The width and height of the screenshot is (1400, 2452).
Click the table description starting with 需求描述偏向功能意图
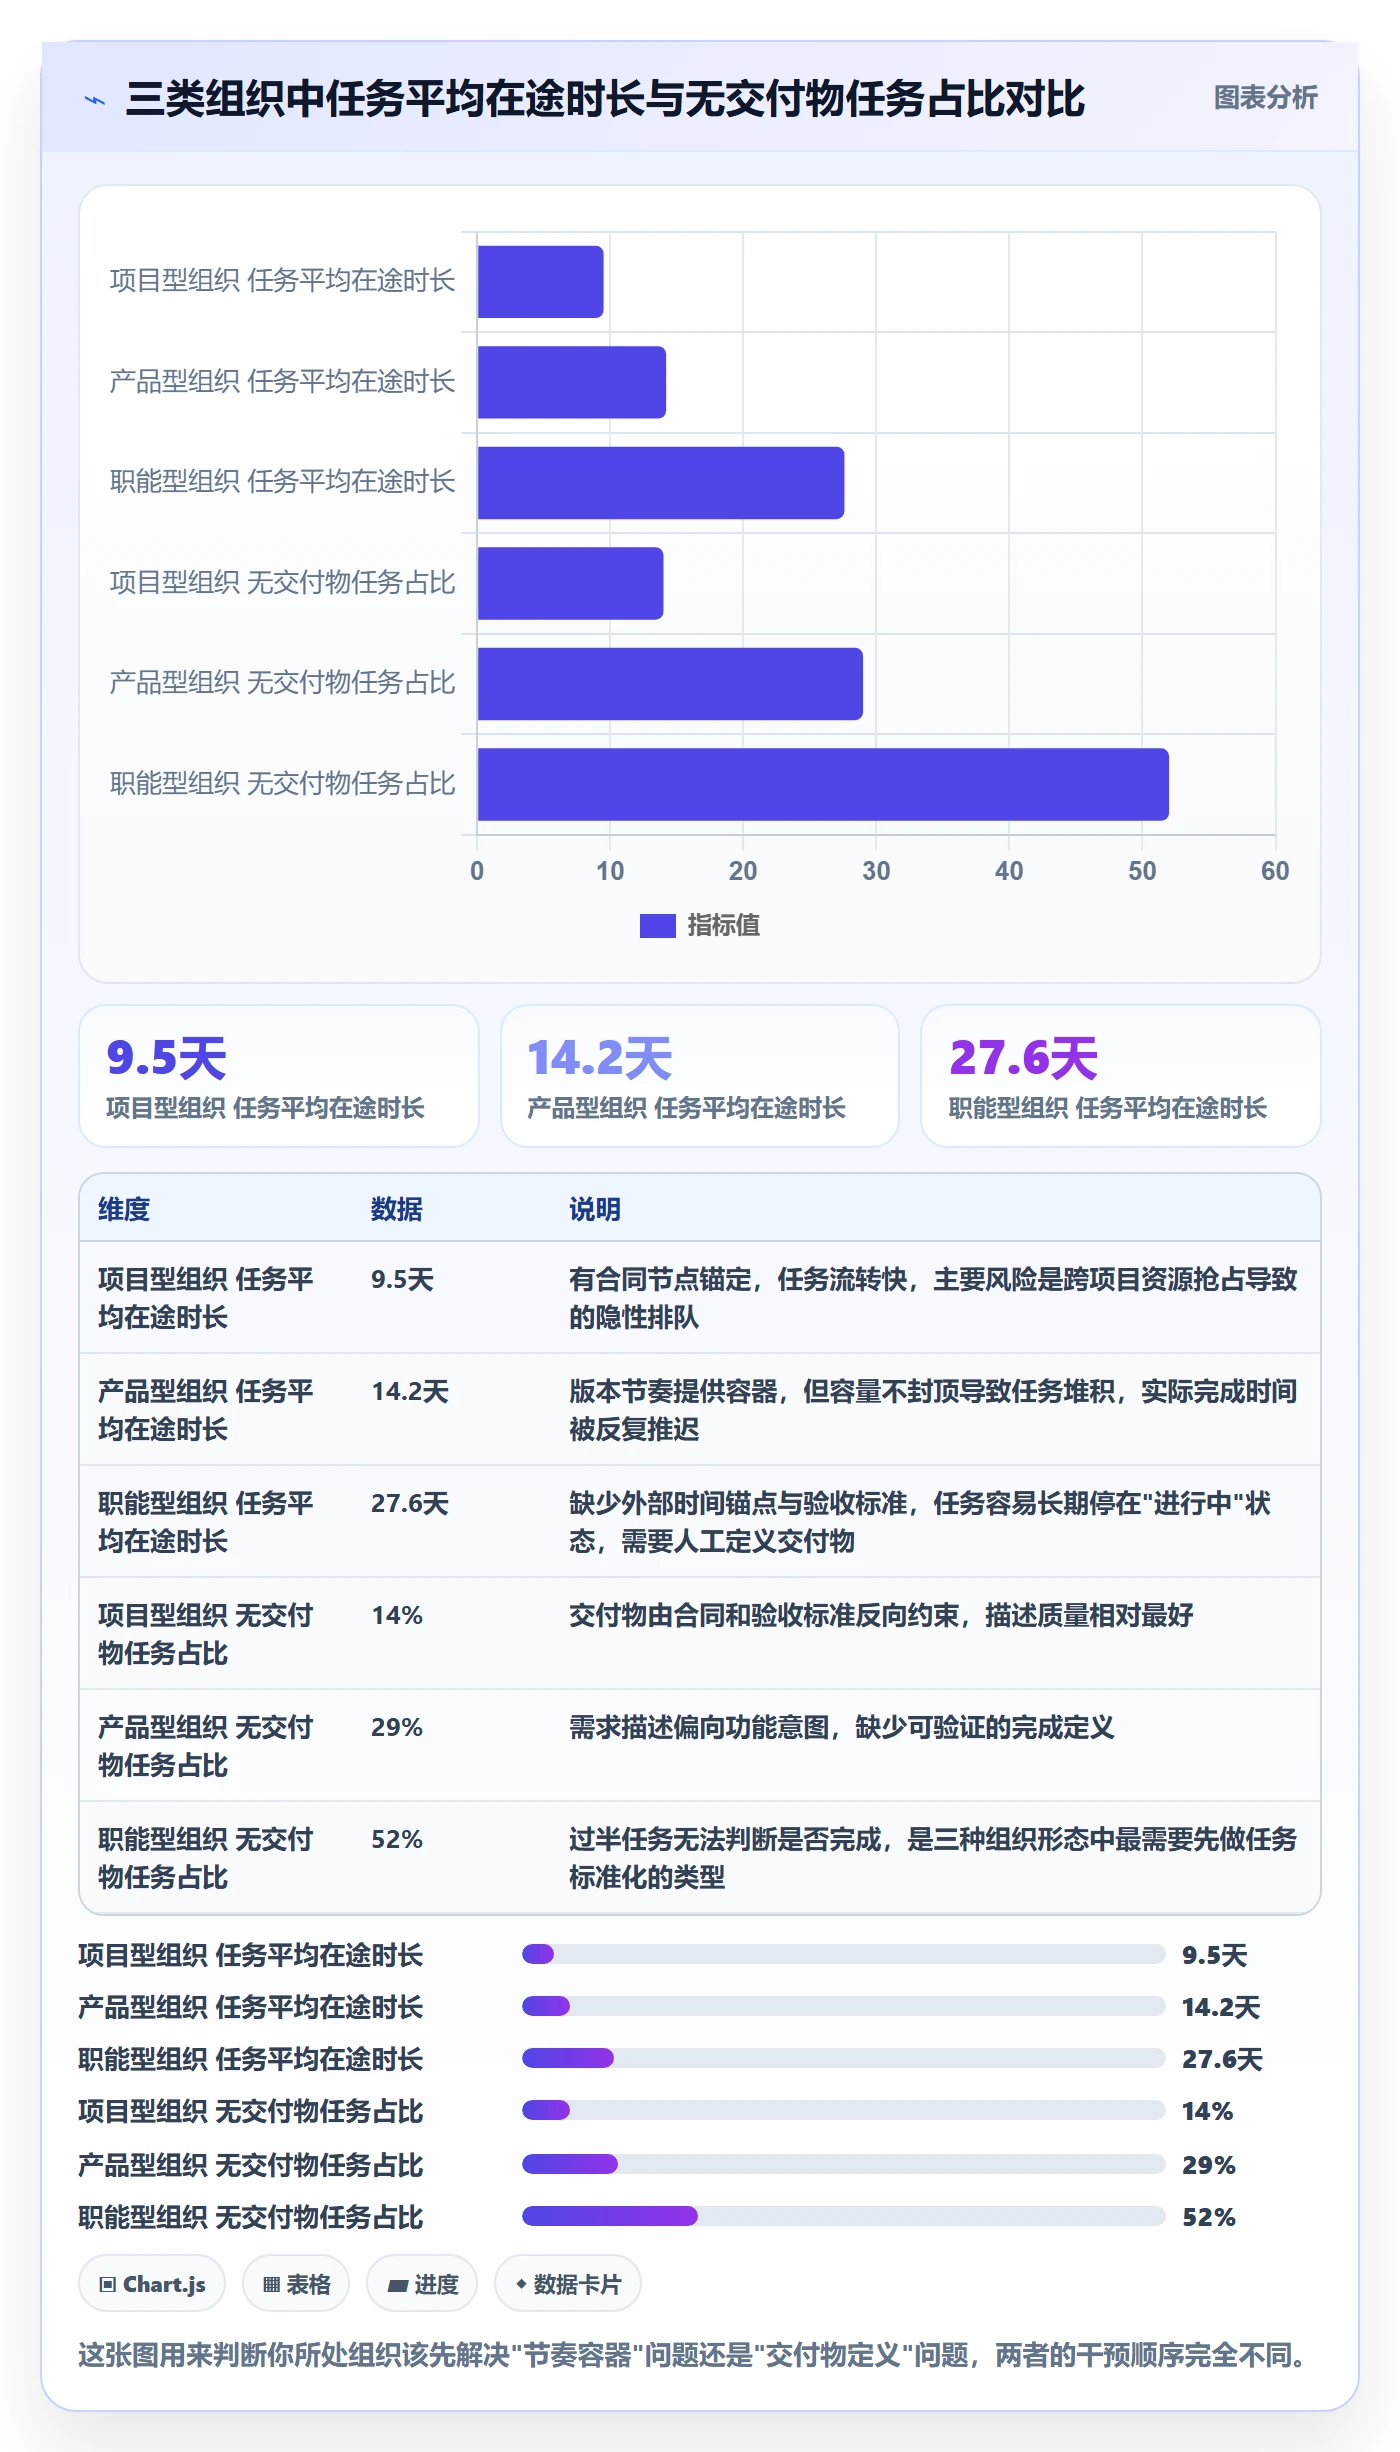pyautogui.click(x=842, y=1727)
